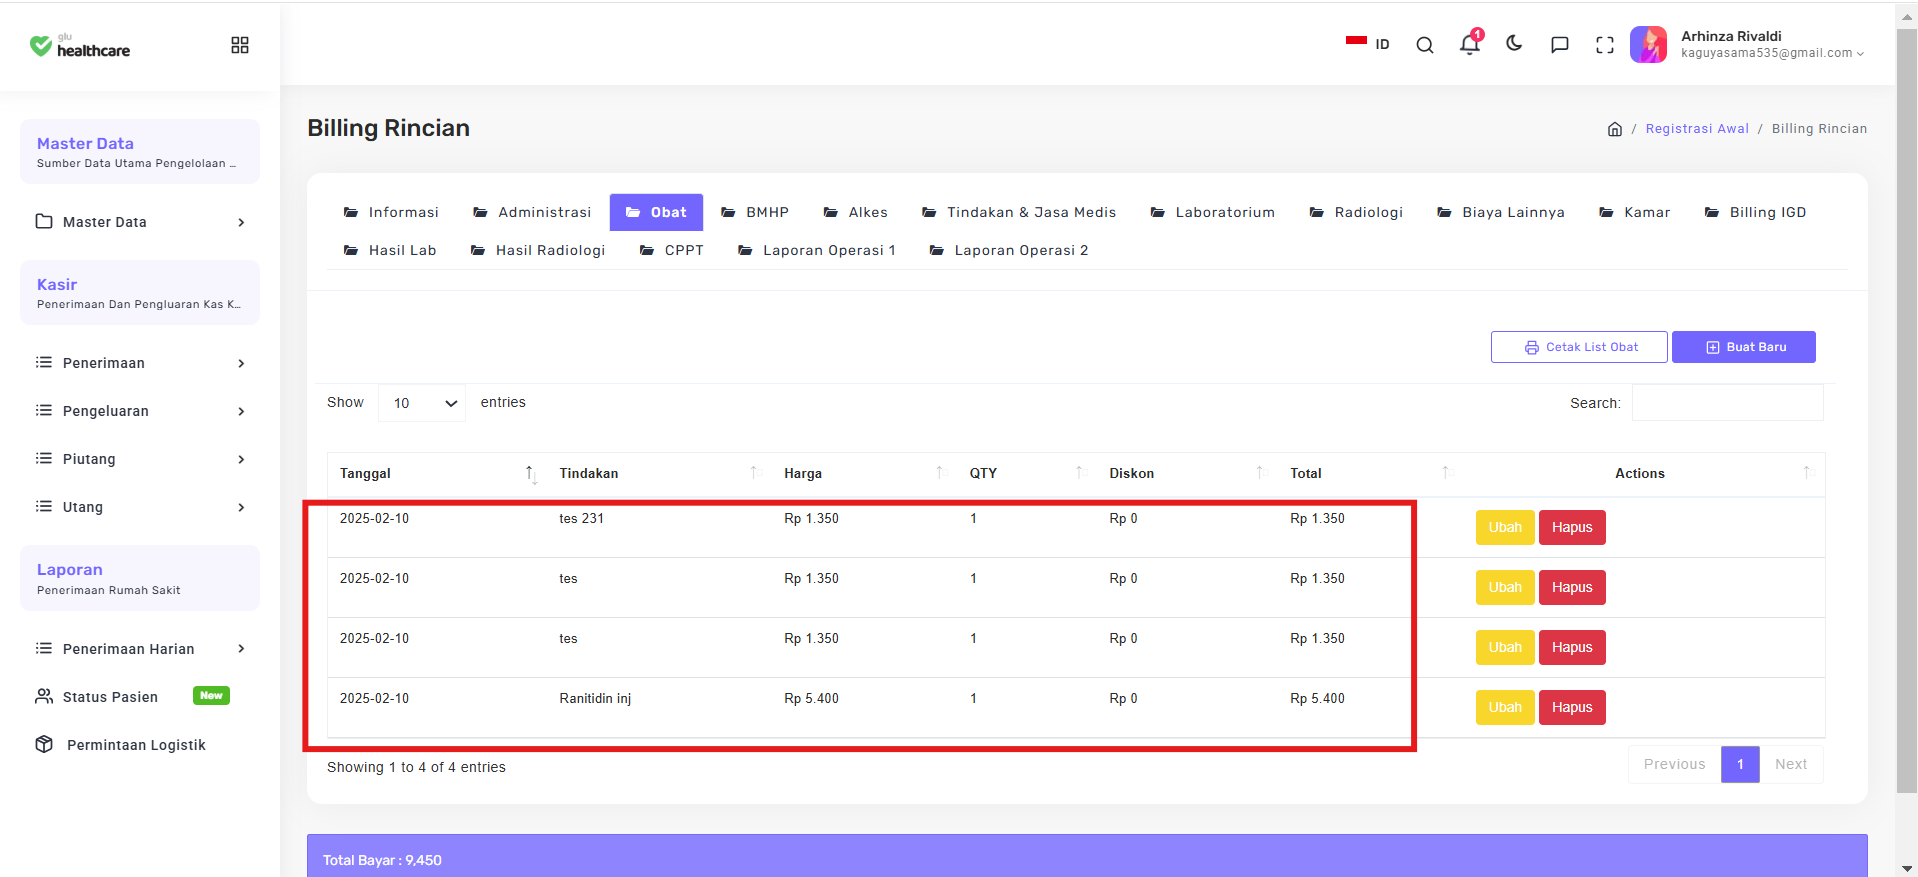
Task: Expand the Piutang sidebar menu
Action: point(140,459)
